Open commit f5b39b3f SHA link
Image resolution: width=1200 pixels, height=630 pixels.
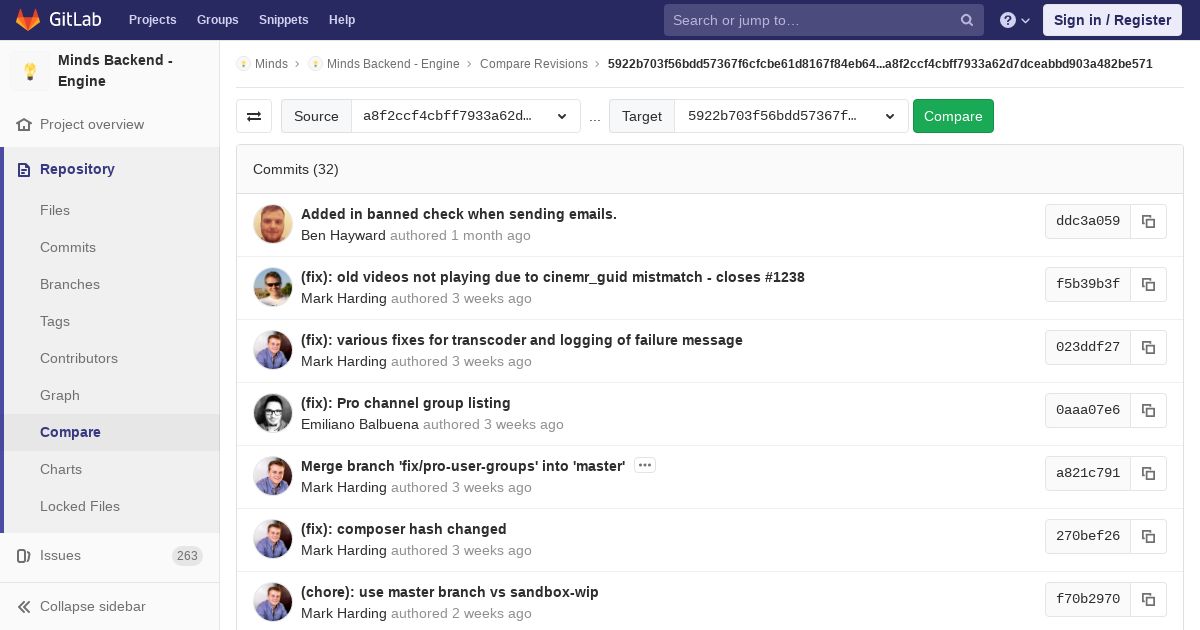[x=1088, y=284]
